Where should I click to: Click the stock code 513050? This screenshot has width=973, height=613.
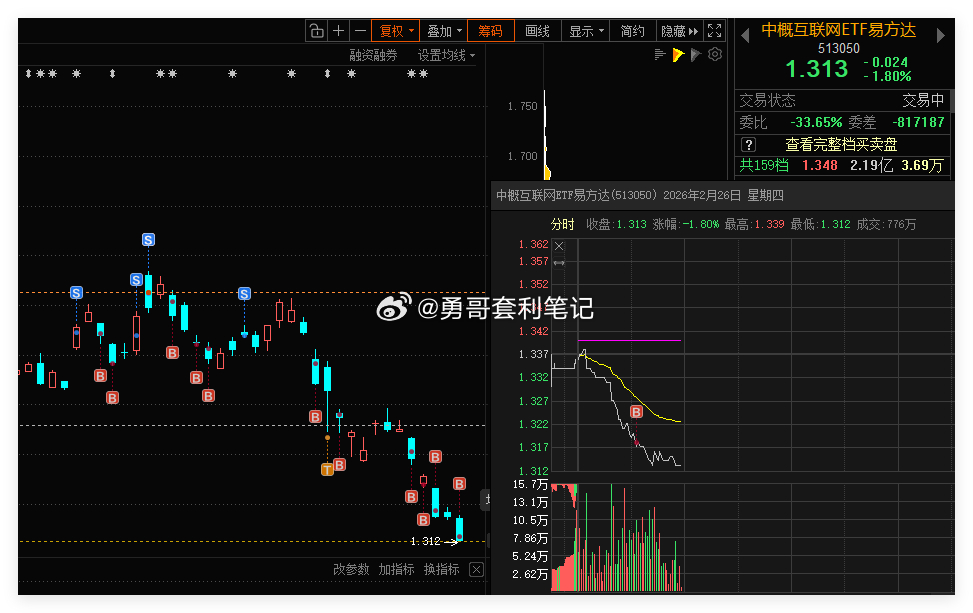[838, 48]
